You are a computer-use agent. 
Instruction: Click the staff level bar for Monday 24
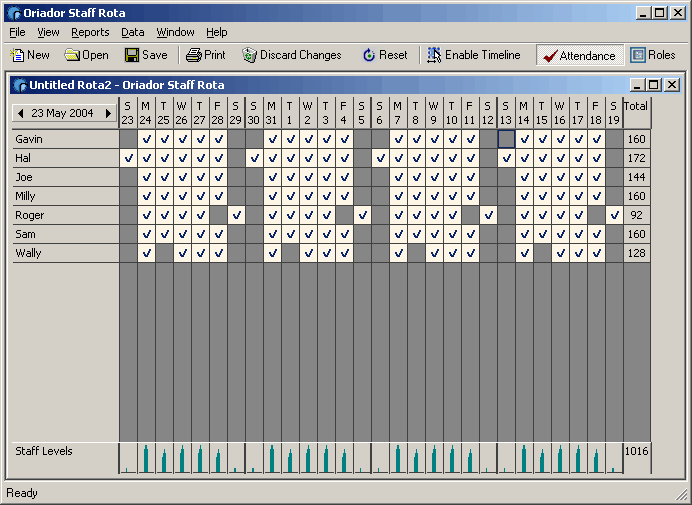pyautogui.click(x=146, y=459)
